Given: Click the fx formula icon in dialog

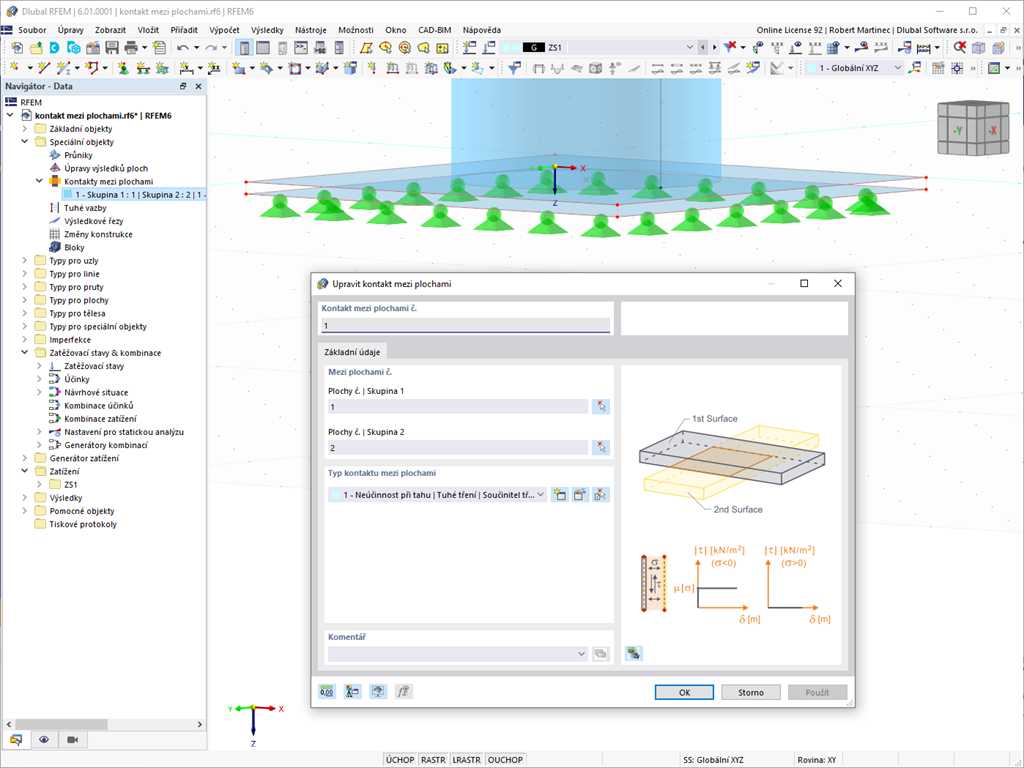Looking at the screenshot, I should click(404, 692).
